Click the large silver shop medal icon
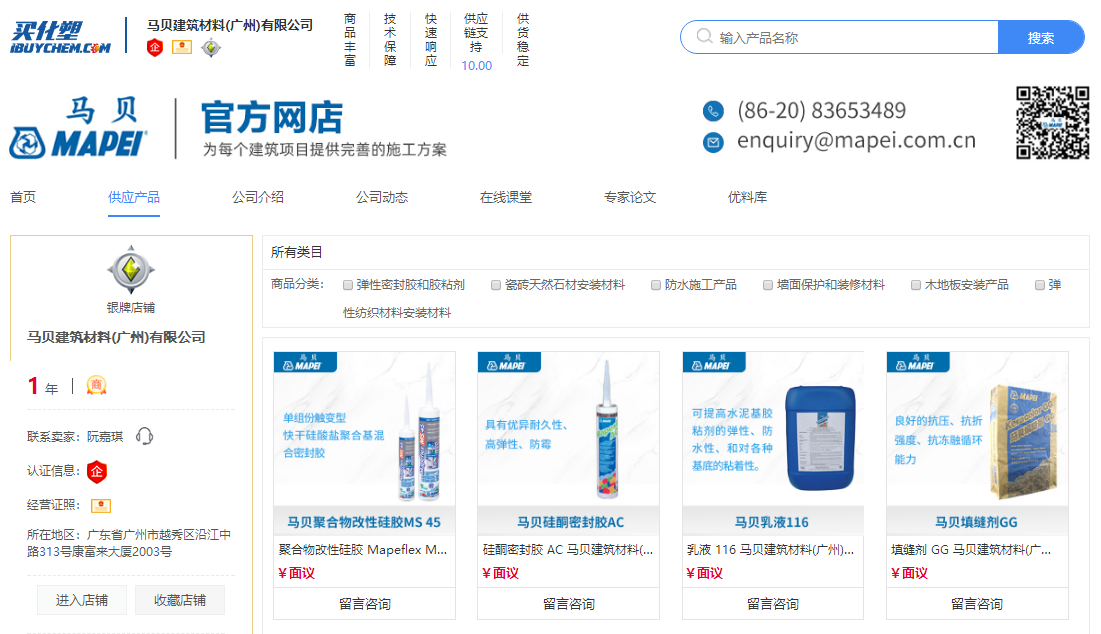The width and height of the screenshot is (1101, 634). (131, 270)
